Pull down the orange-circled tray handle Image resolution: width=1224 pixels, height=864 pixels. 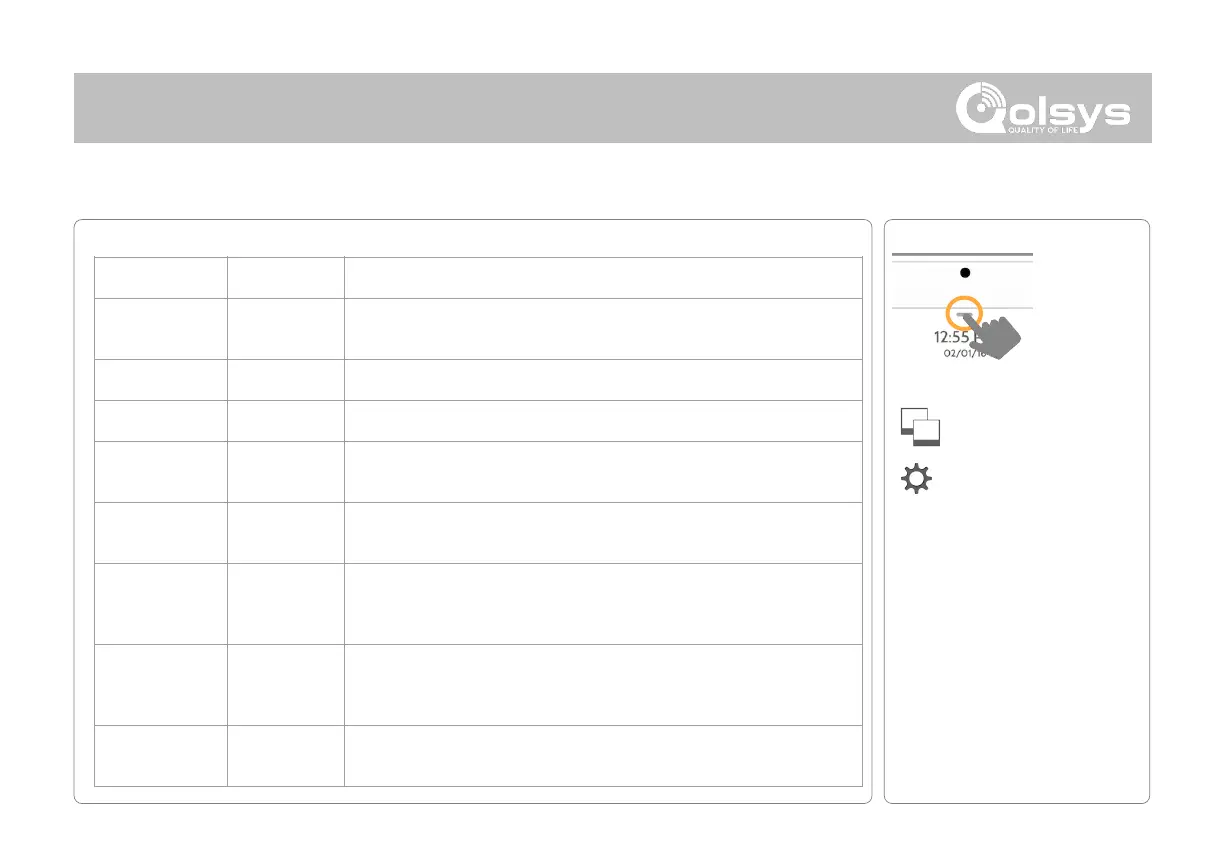[962, 314]
